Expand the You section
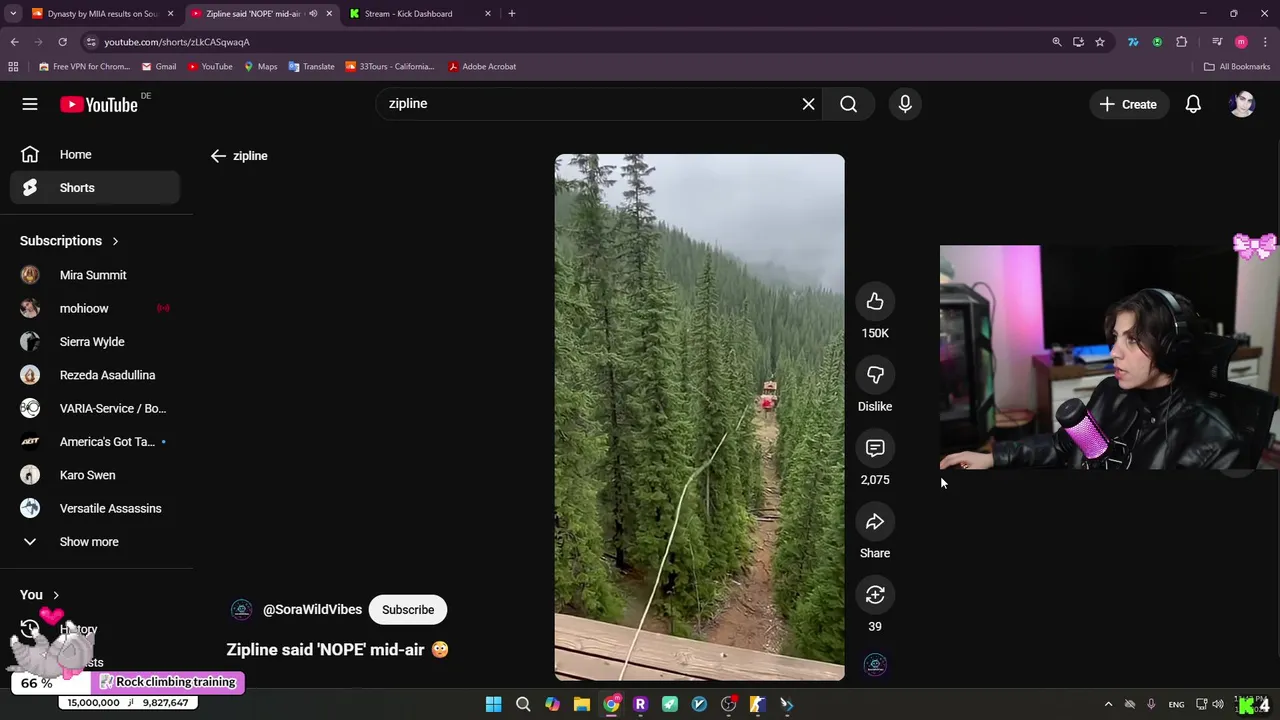The height and width of the screenshot is (720, 1280). (40, 595)
